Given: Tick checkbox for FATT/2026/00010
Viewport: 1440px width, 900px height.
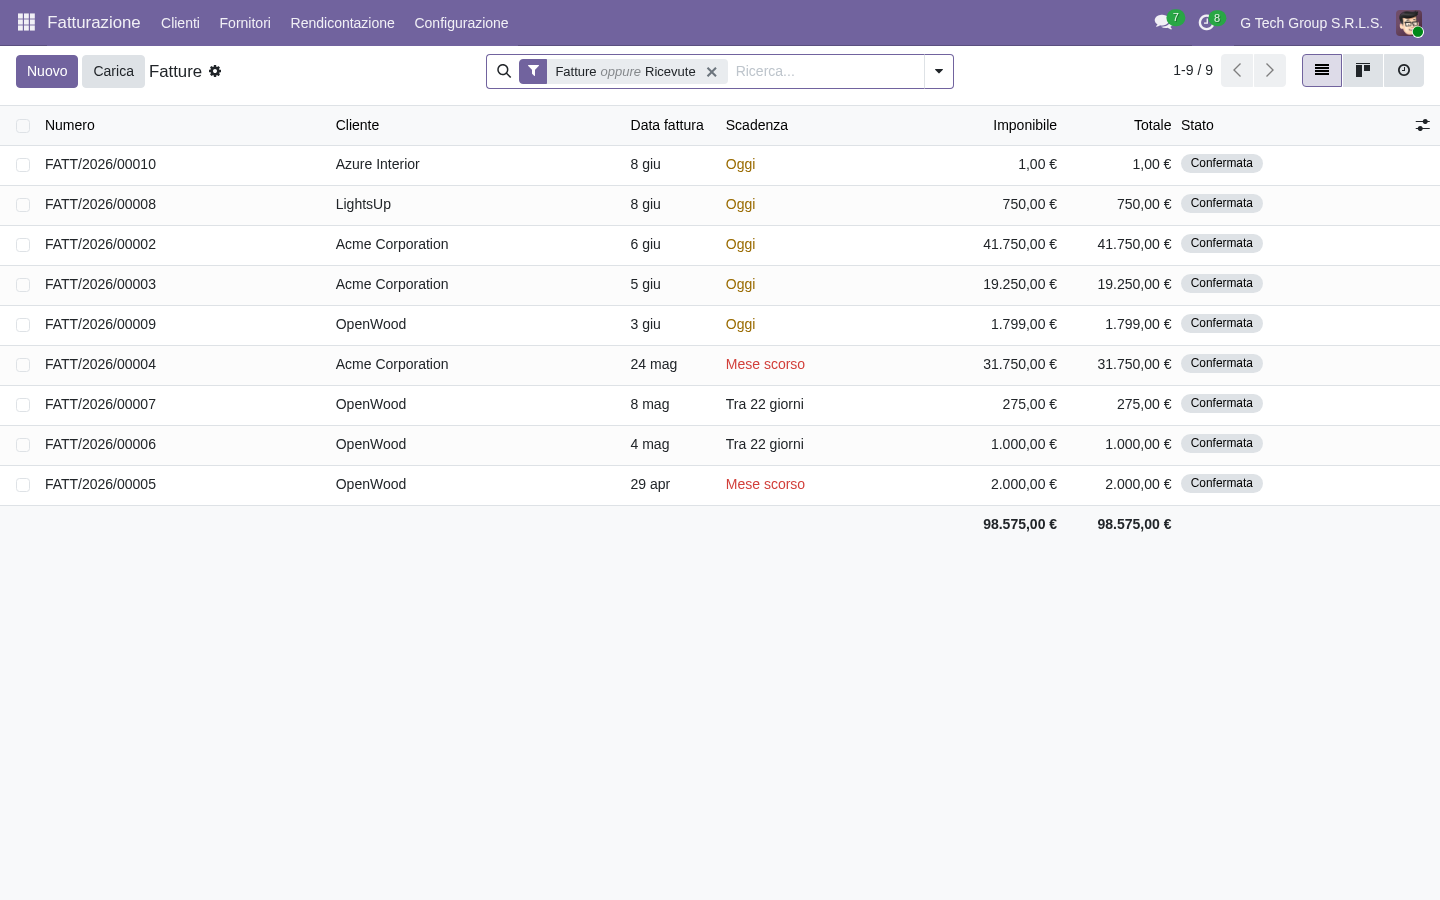Looking at the screenshot, I should click(x=23, y=165).
